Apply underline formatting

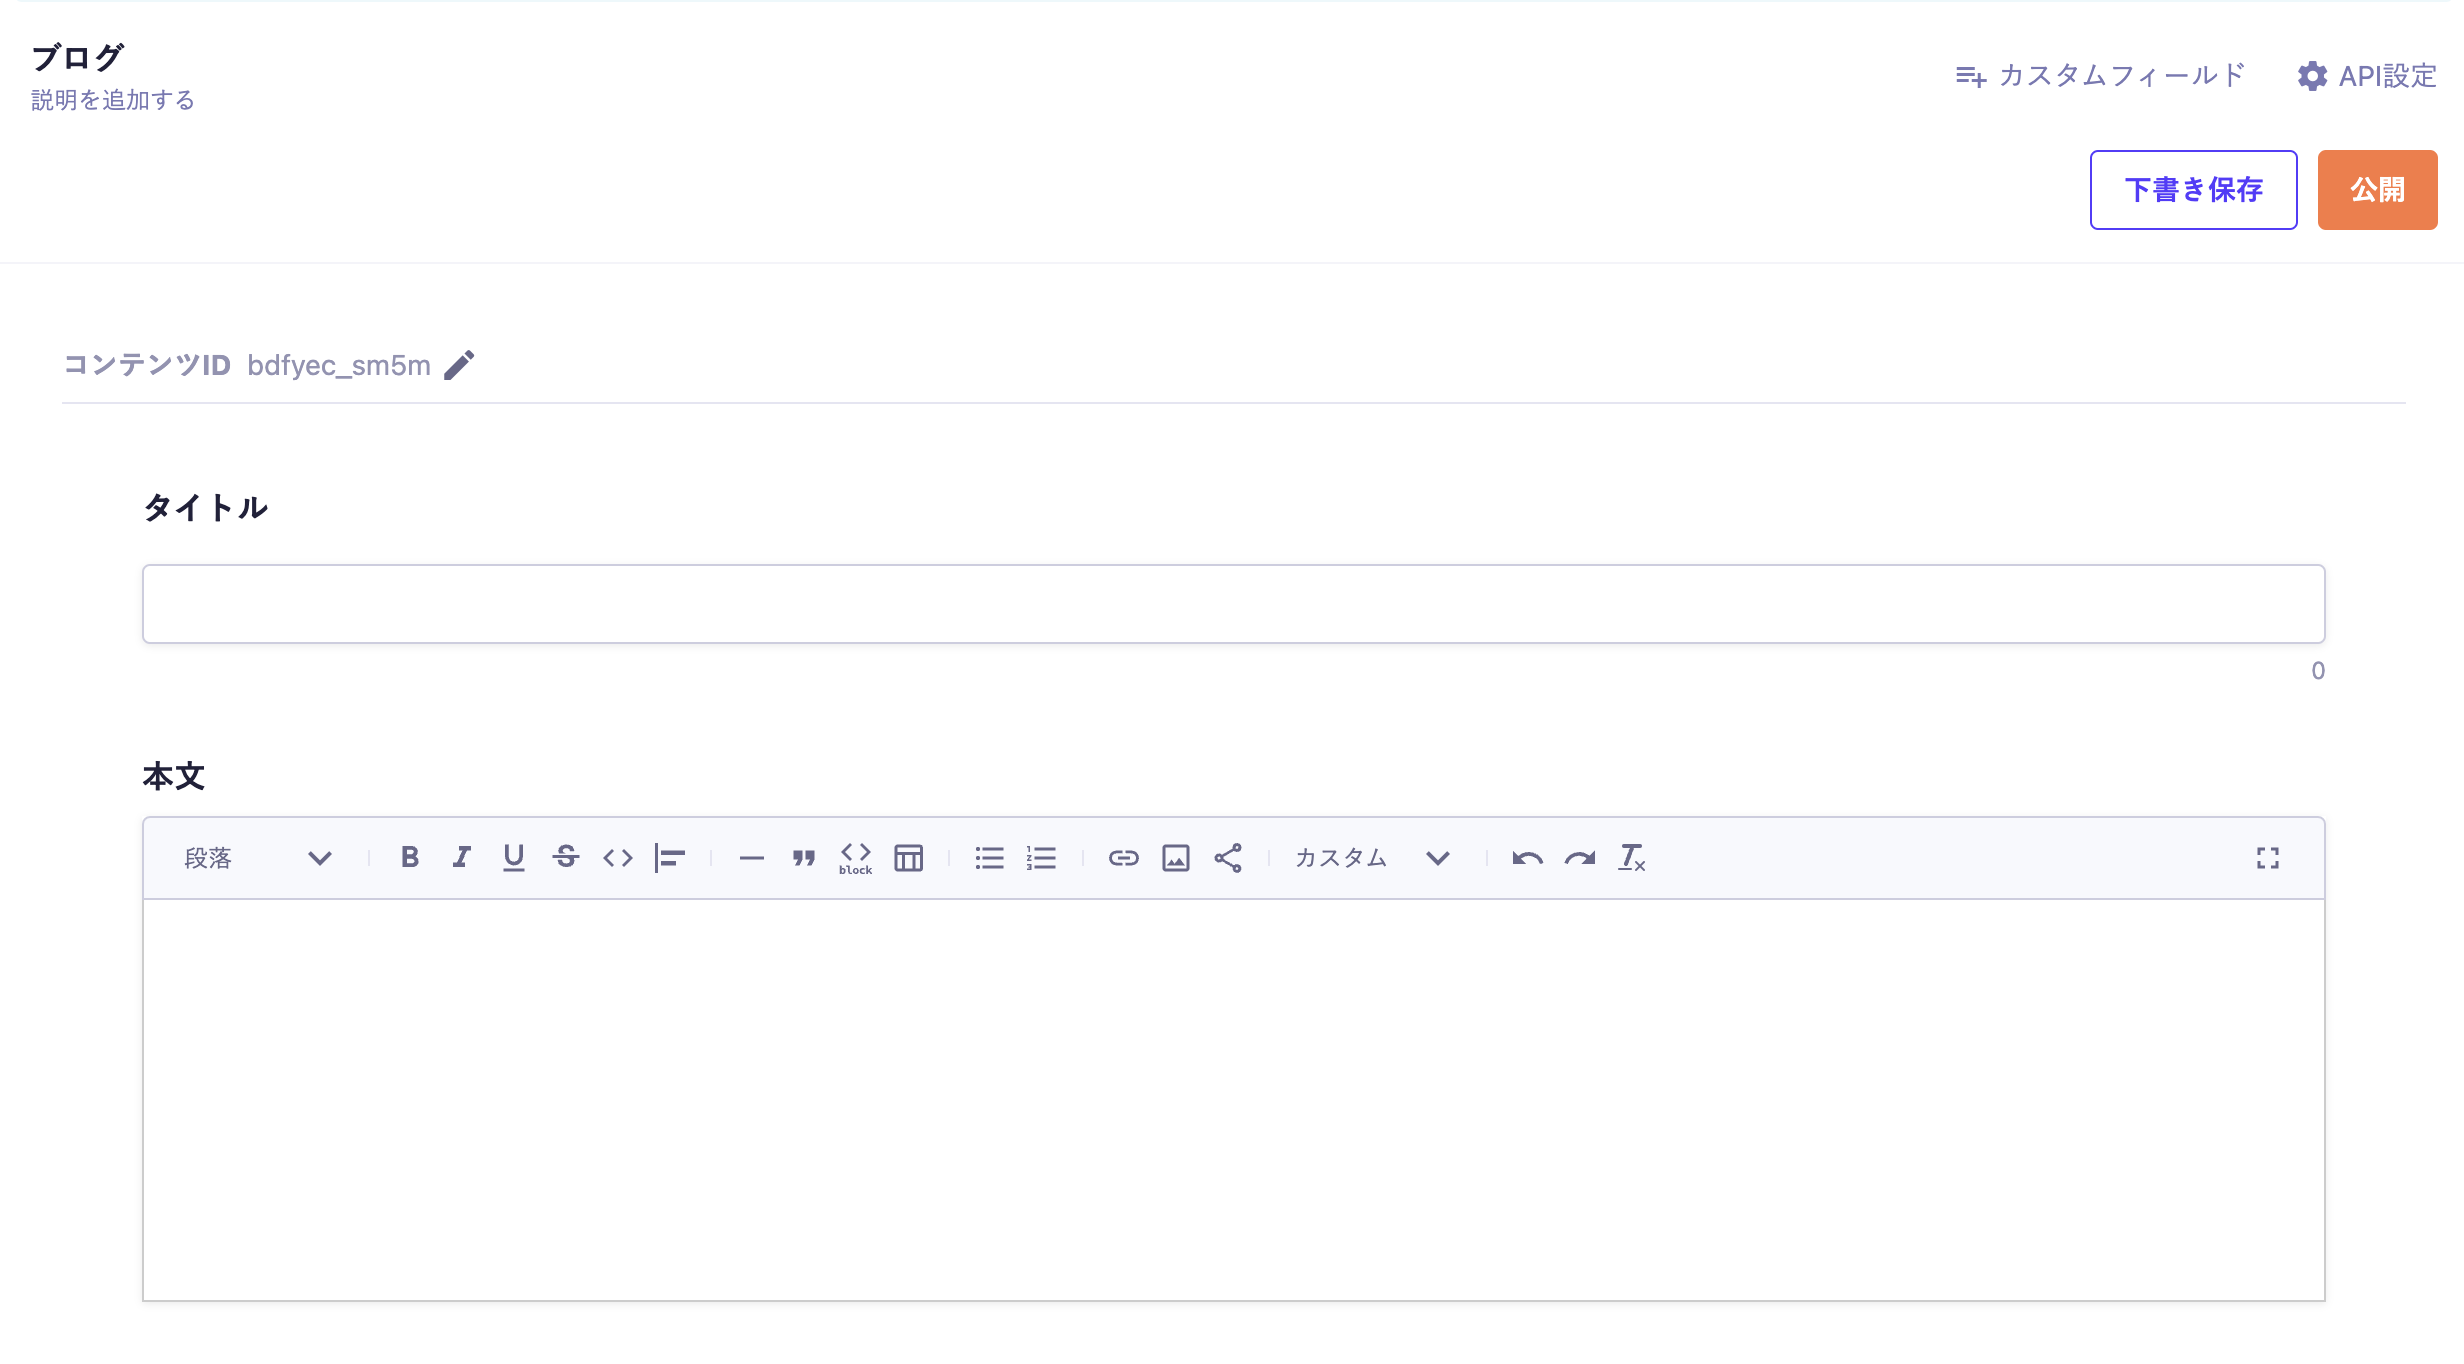513,857
